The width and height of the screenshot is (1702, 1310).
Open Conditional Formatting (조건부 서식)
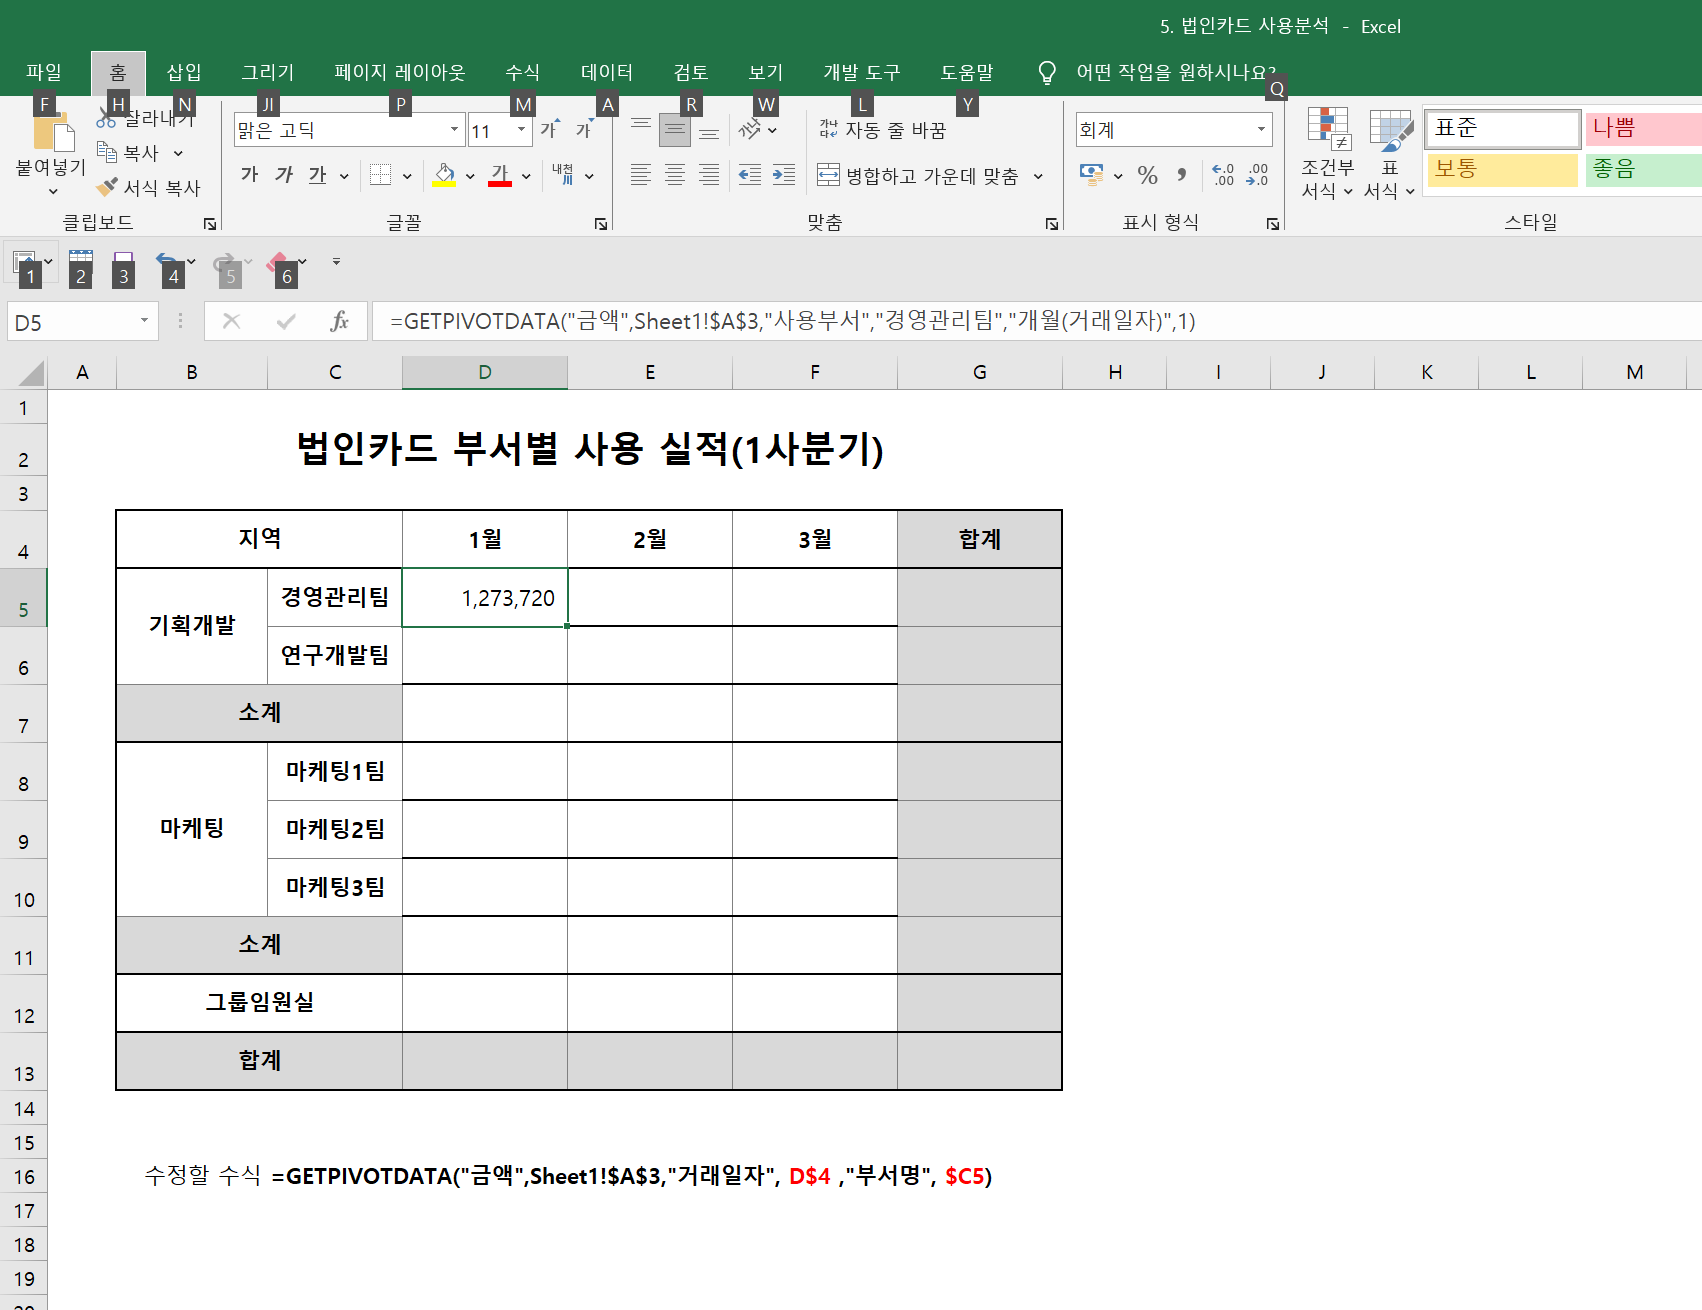pyautogui.click(x=1328, y=154)
